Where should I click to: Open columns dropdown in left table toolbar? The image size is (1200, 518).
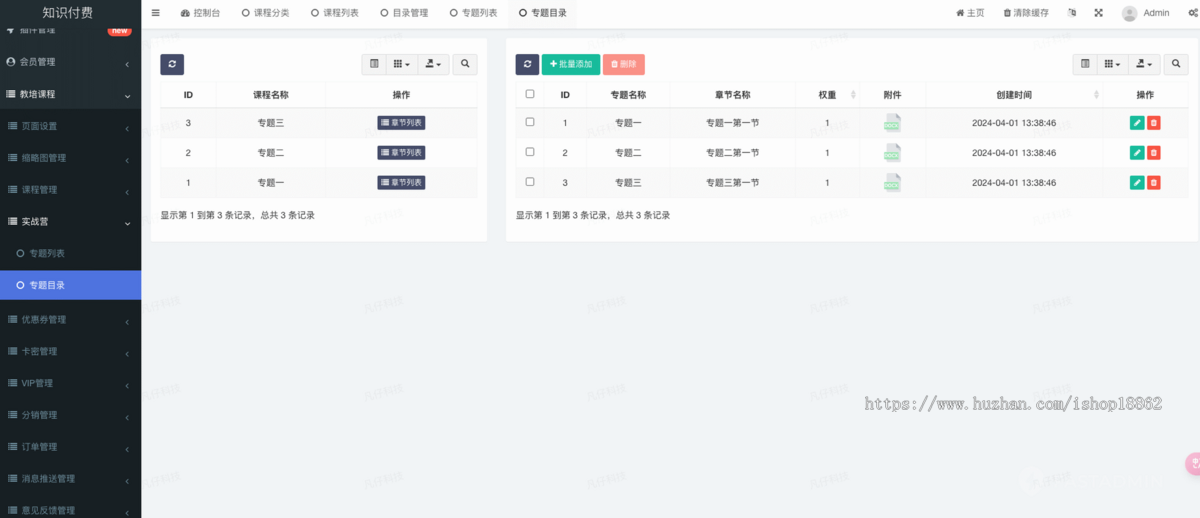tap(401, 64)
